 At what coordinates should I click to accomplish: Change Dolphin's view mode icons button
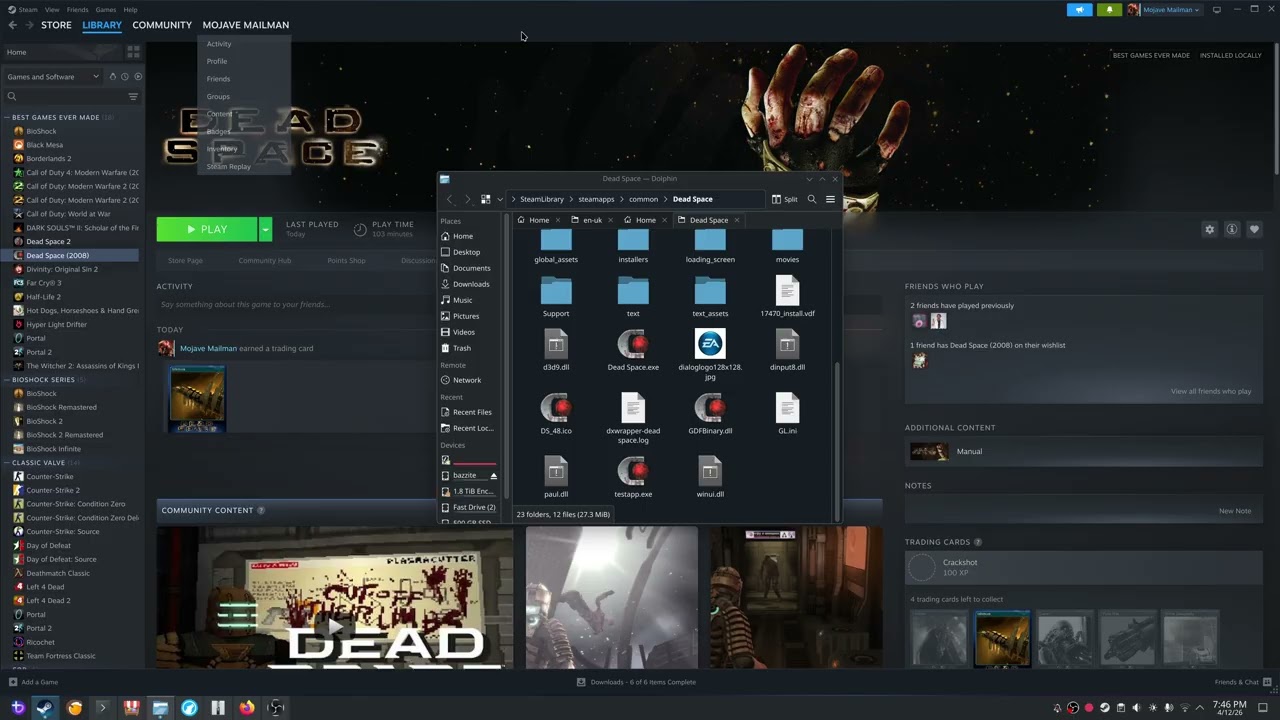[x=486, y=199]
